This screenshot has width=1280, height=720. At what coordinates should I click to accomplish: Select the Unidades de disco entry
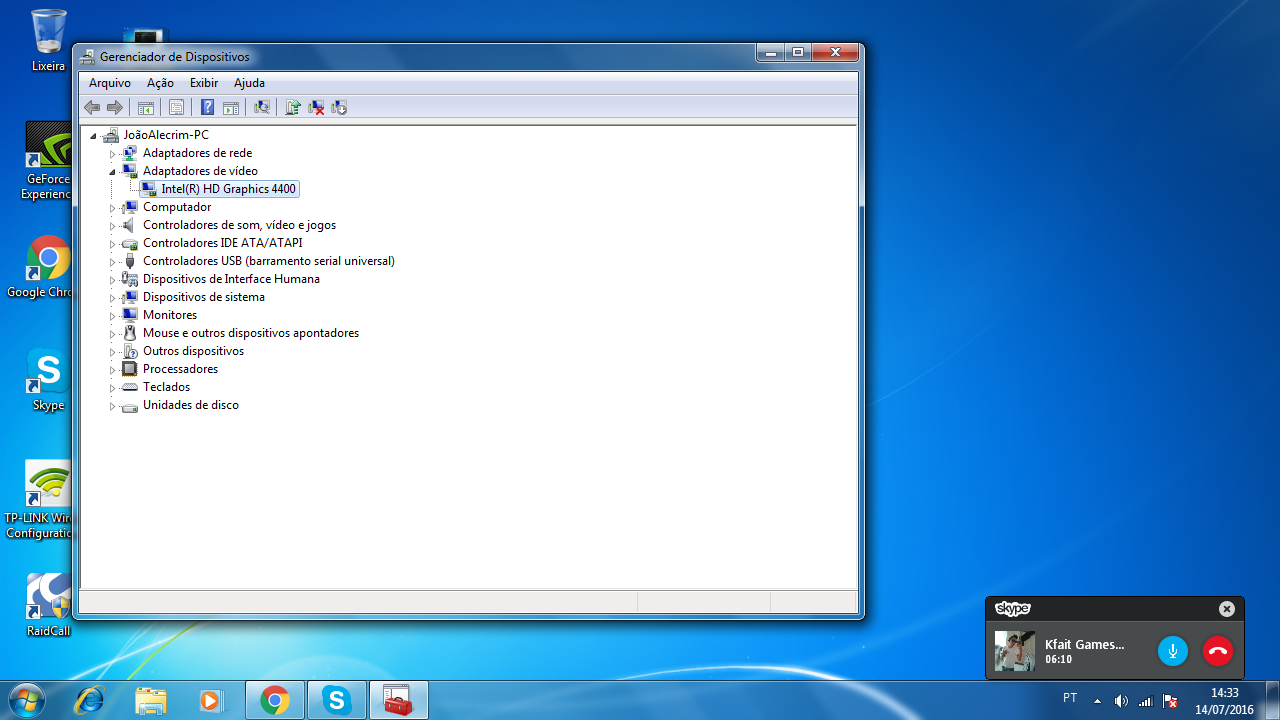[191, 405]
